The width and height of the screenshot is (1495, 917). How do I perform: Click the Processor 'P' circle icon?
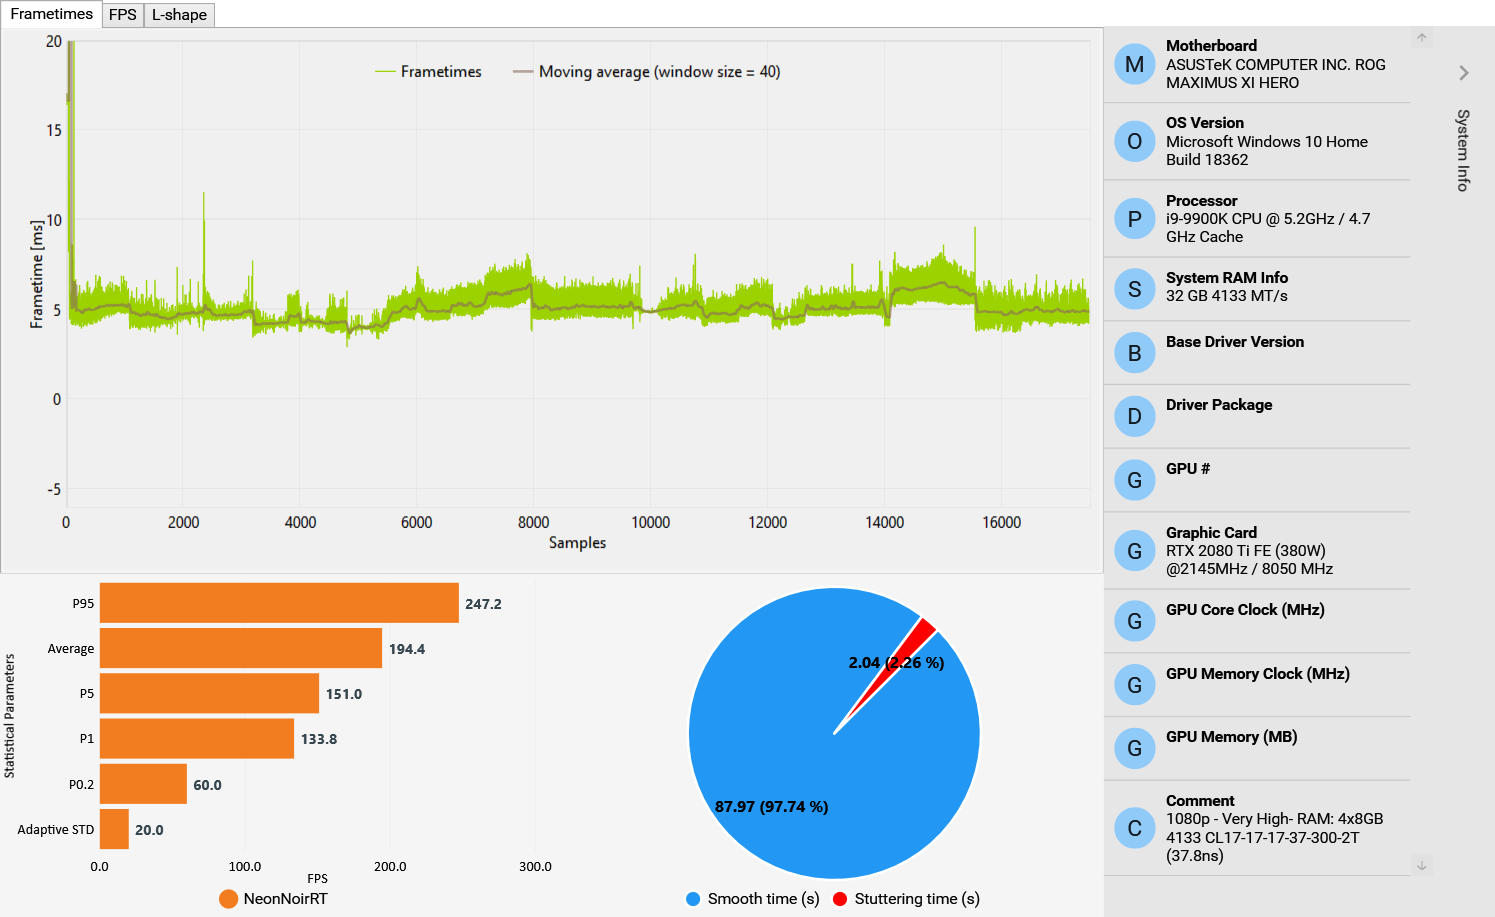pyautogui.click(x=1135, y=219)
